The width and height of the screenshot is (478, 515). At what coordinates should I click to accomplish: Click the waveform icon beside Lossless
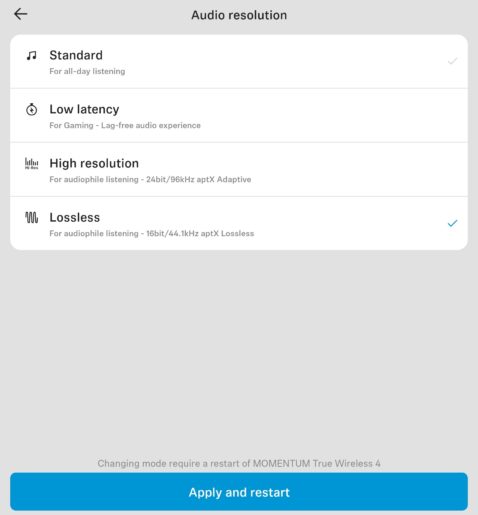pos(32,217)
